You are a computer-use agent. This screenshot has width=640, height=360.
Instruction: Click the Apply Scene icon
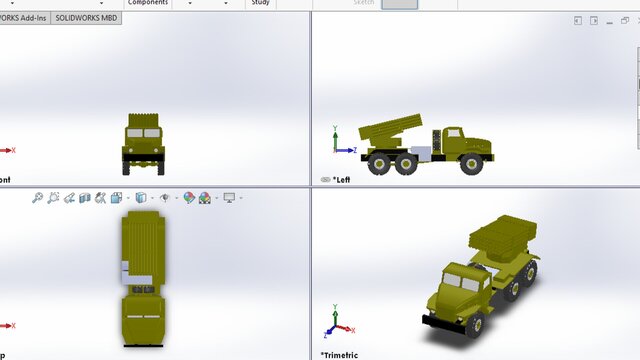(x=204, y=198)
